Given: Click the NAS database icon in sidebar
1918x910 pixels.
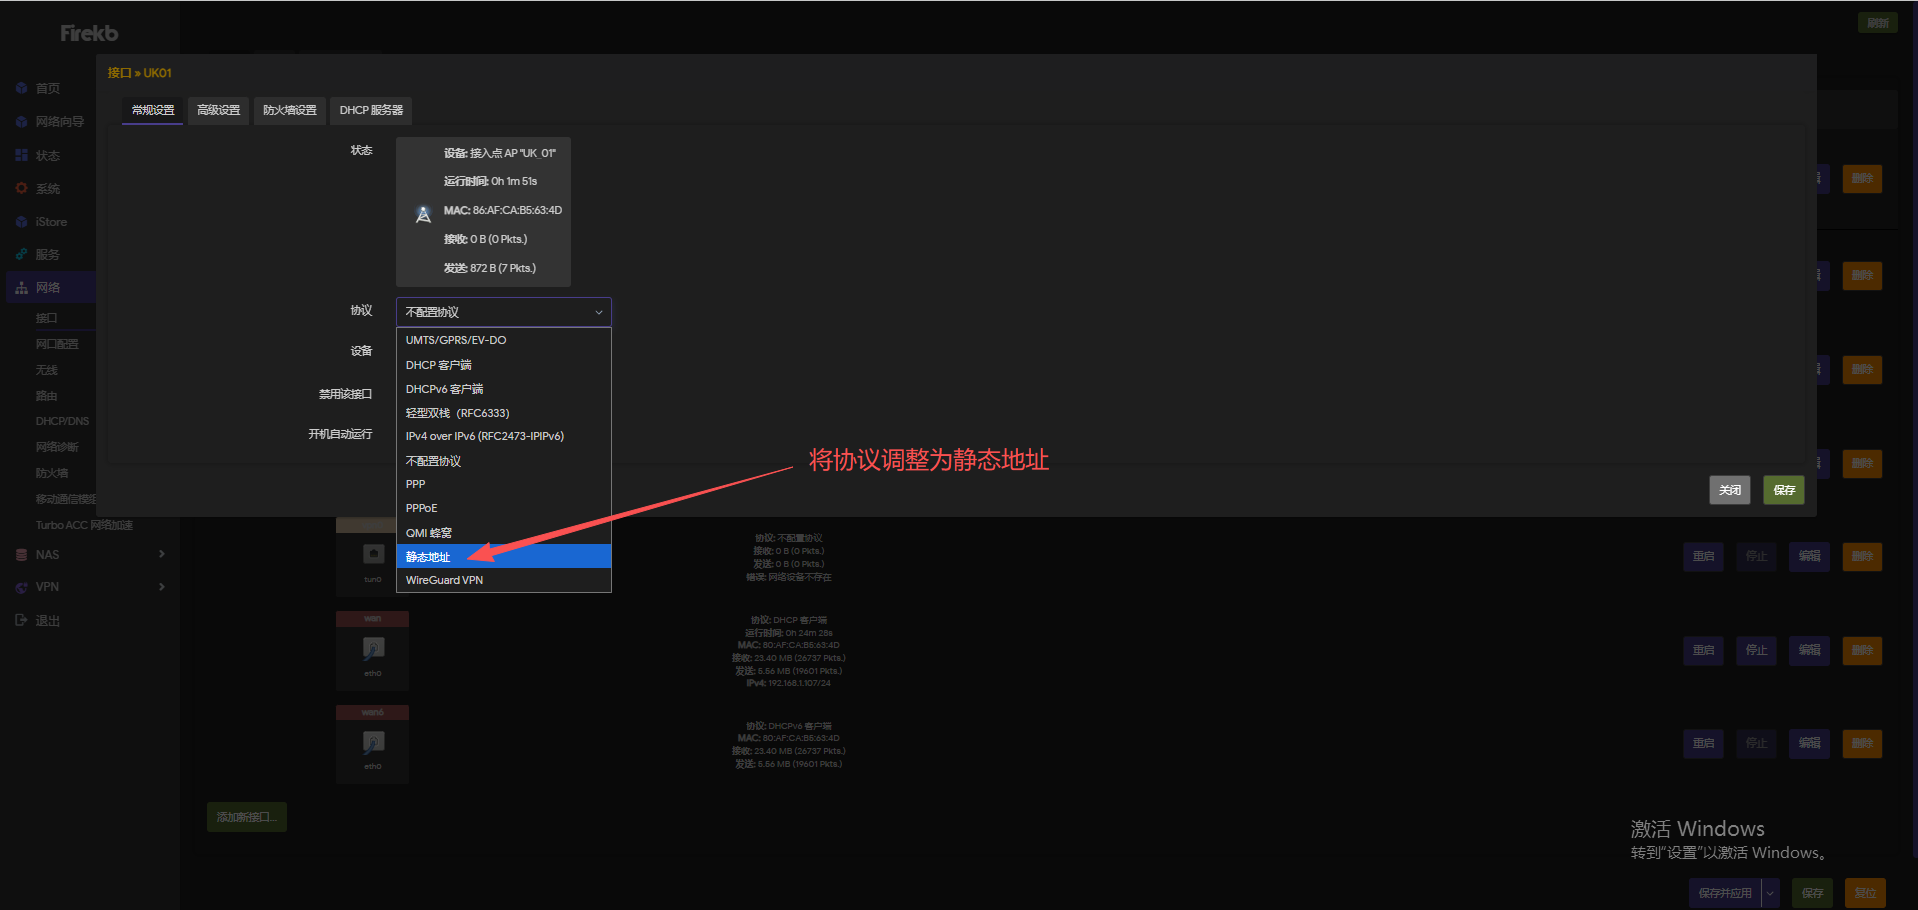Looking at the screenshot, I should pos(21,555).
